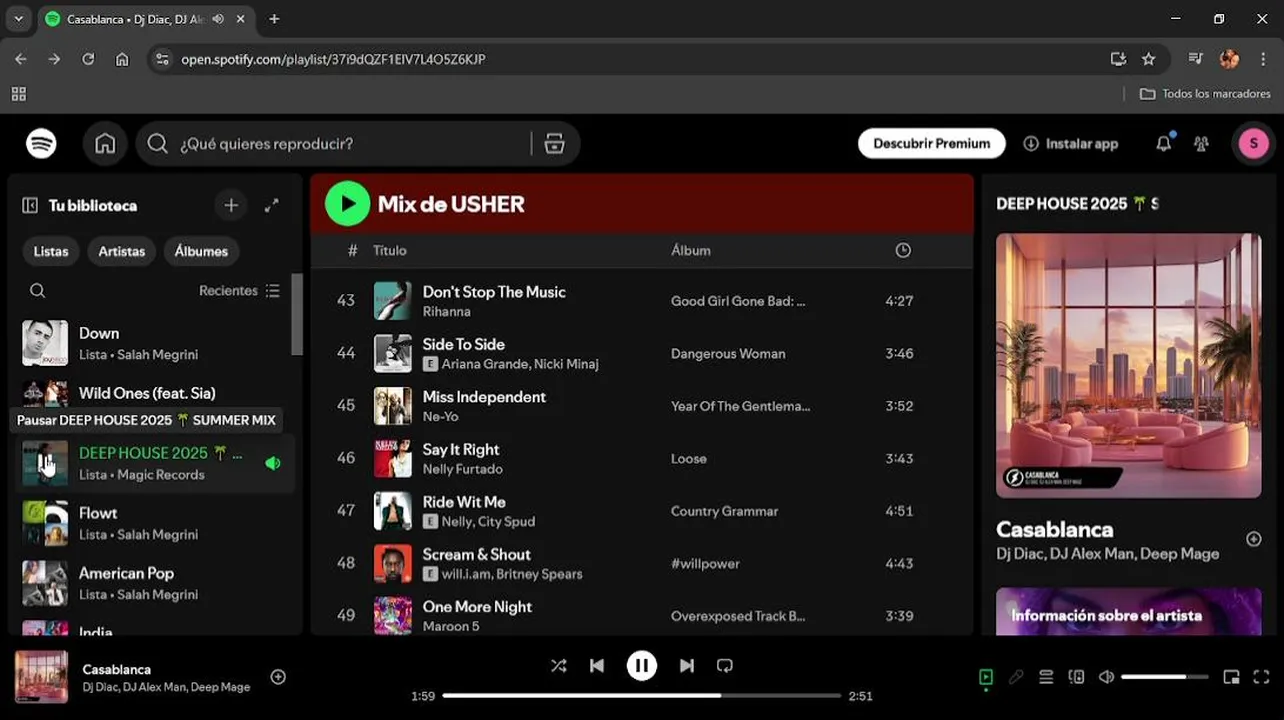Screen dimensions: 1284x720
Task: Open Ne-Yo artist link
Action: tap(440, 417)
